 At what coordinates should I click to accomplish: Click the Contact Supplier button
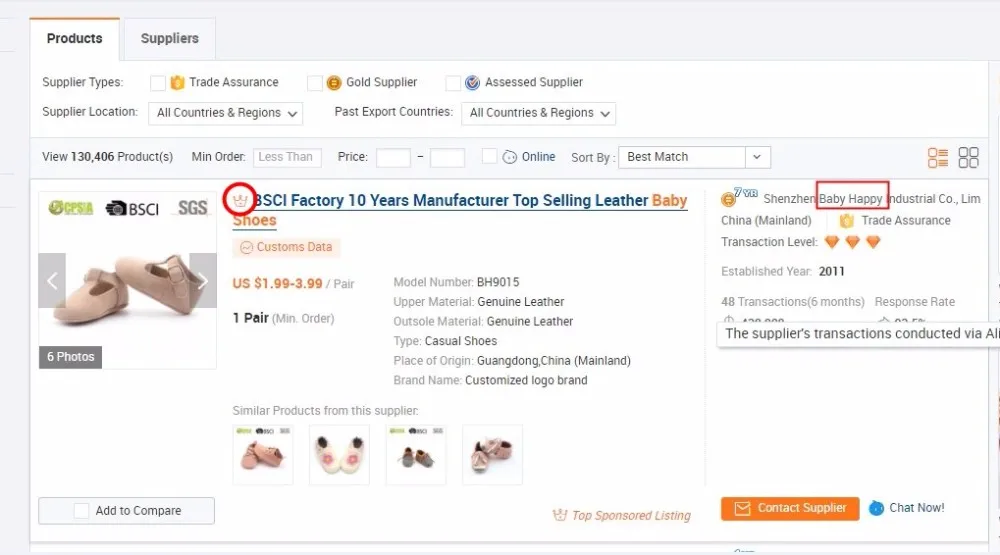[x=790, y=508]
